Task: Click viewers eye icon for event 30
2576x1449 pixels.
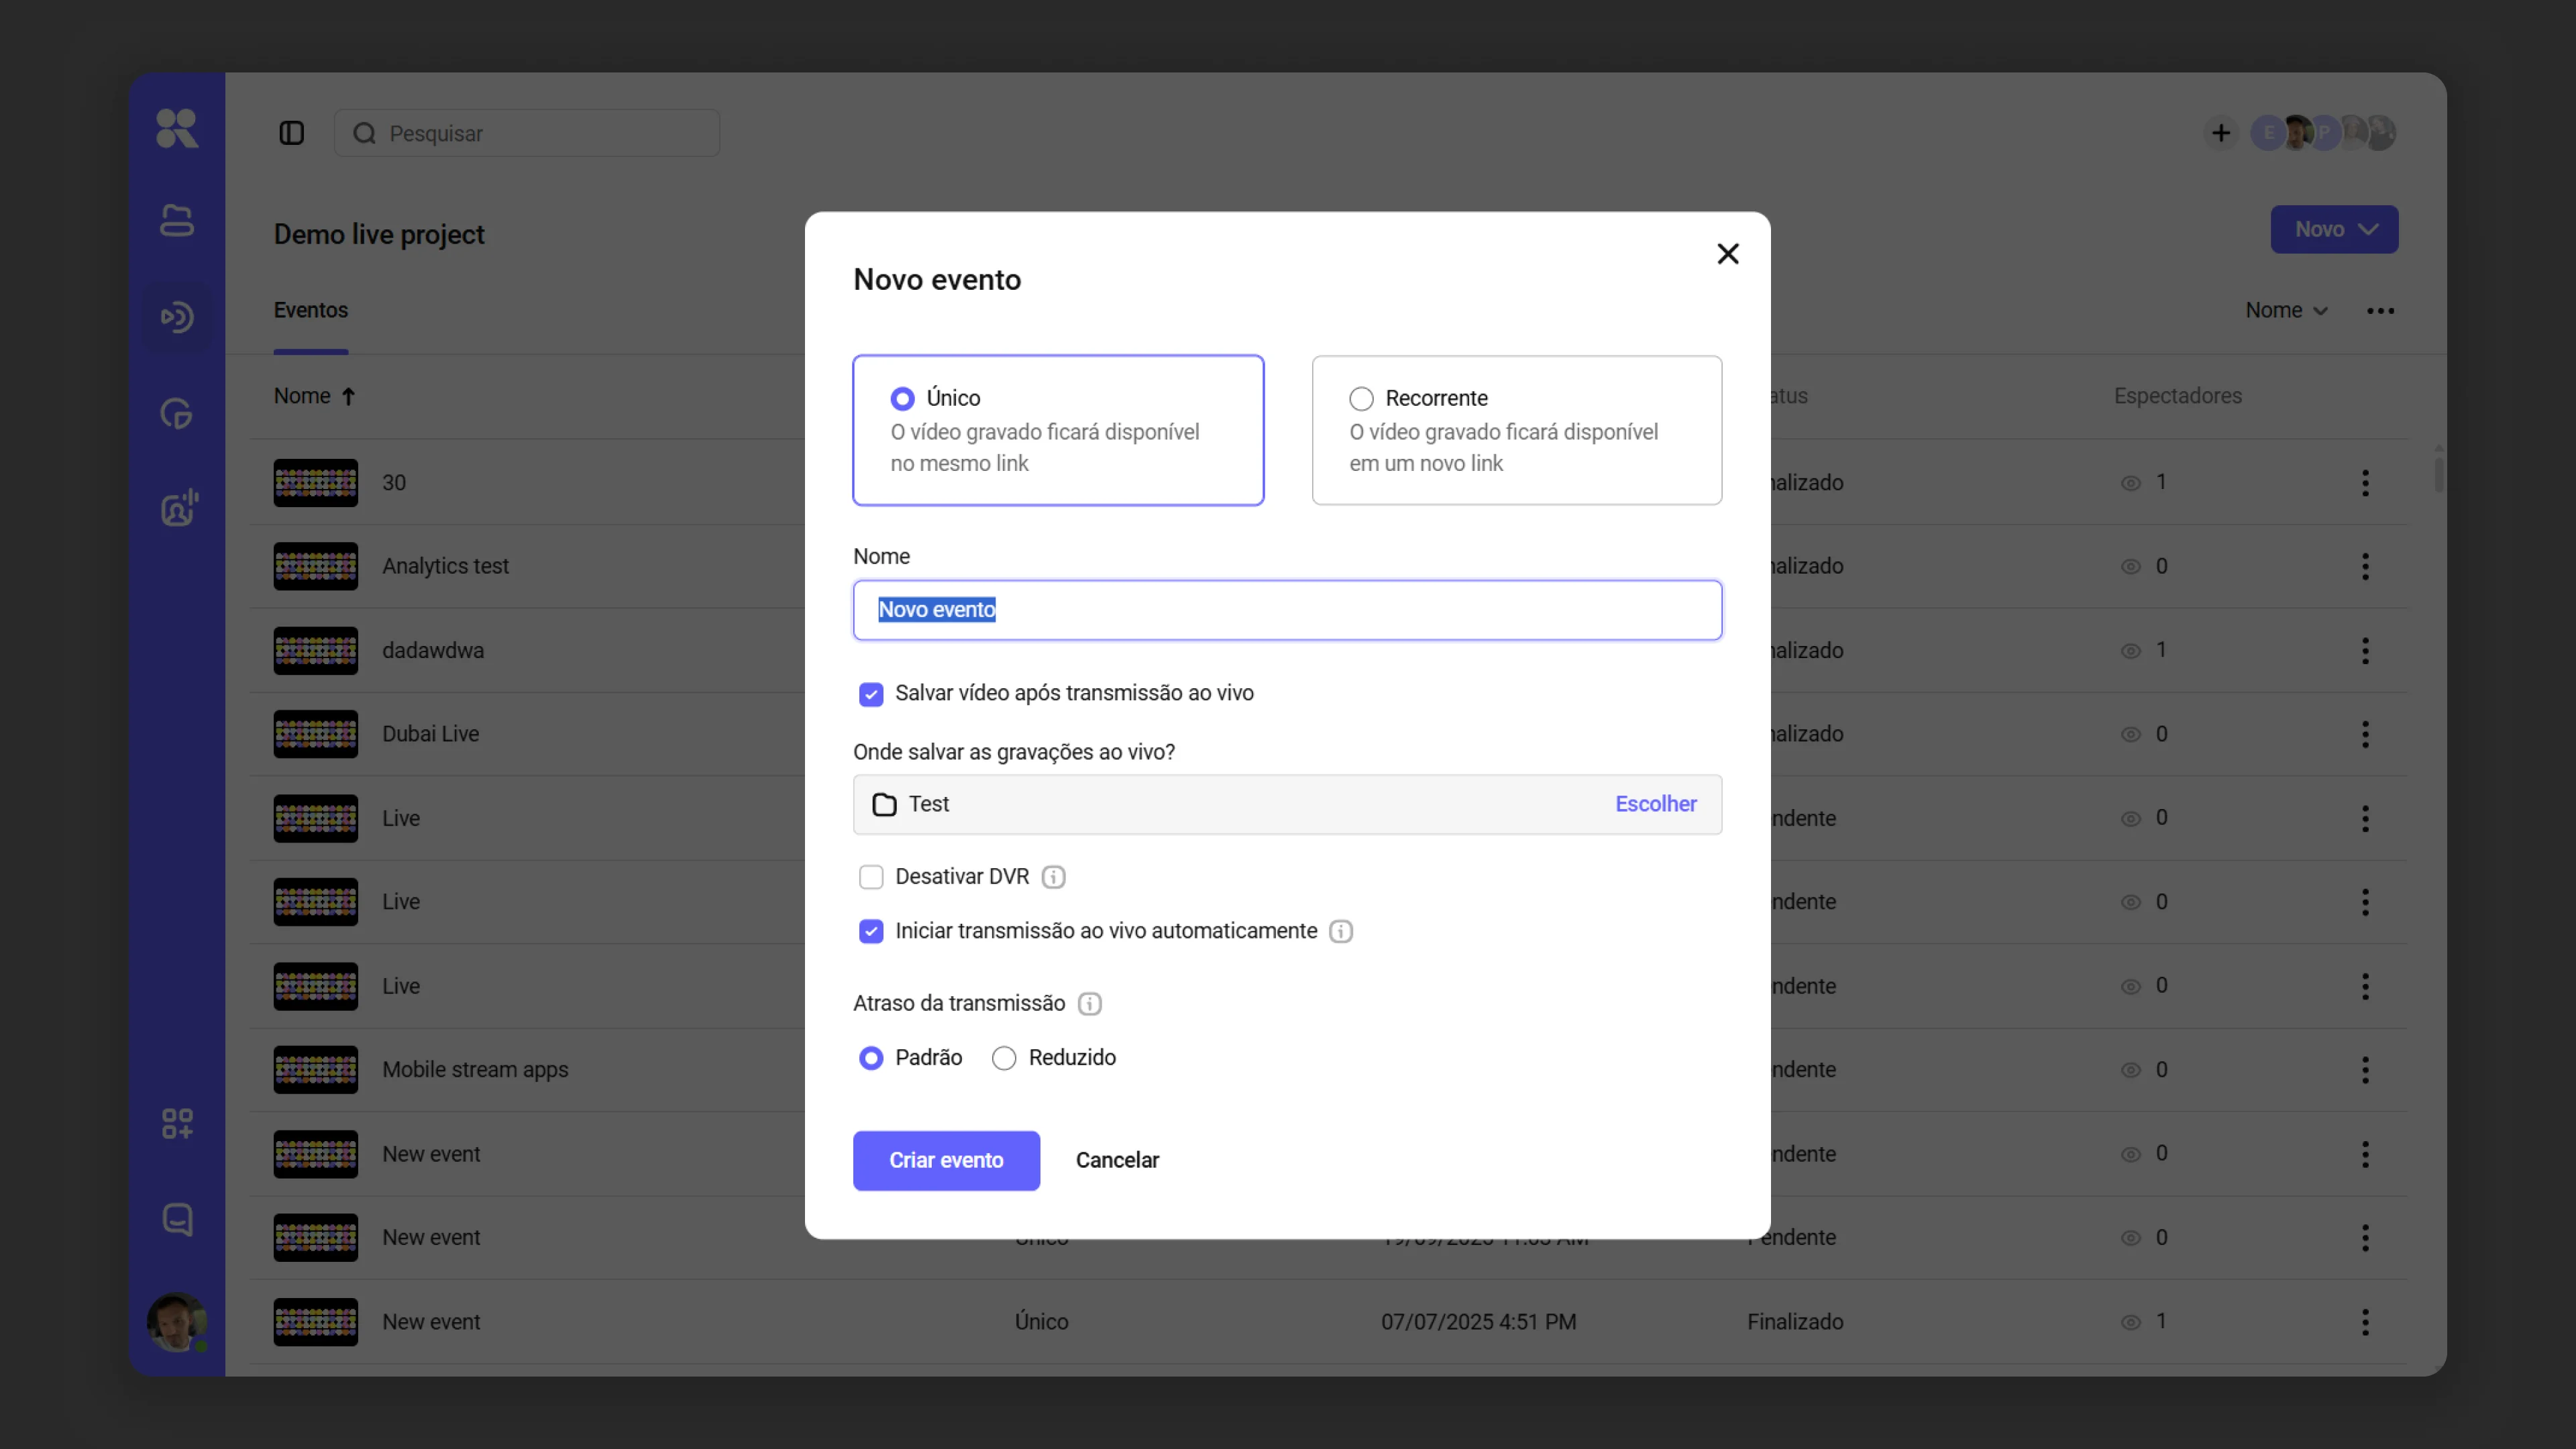Action: 2131,483
